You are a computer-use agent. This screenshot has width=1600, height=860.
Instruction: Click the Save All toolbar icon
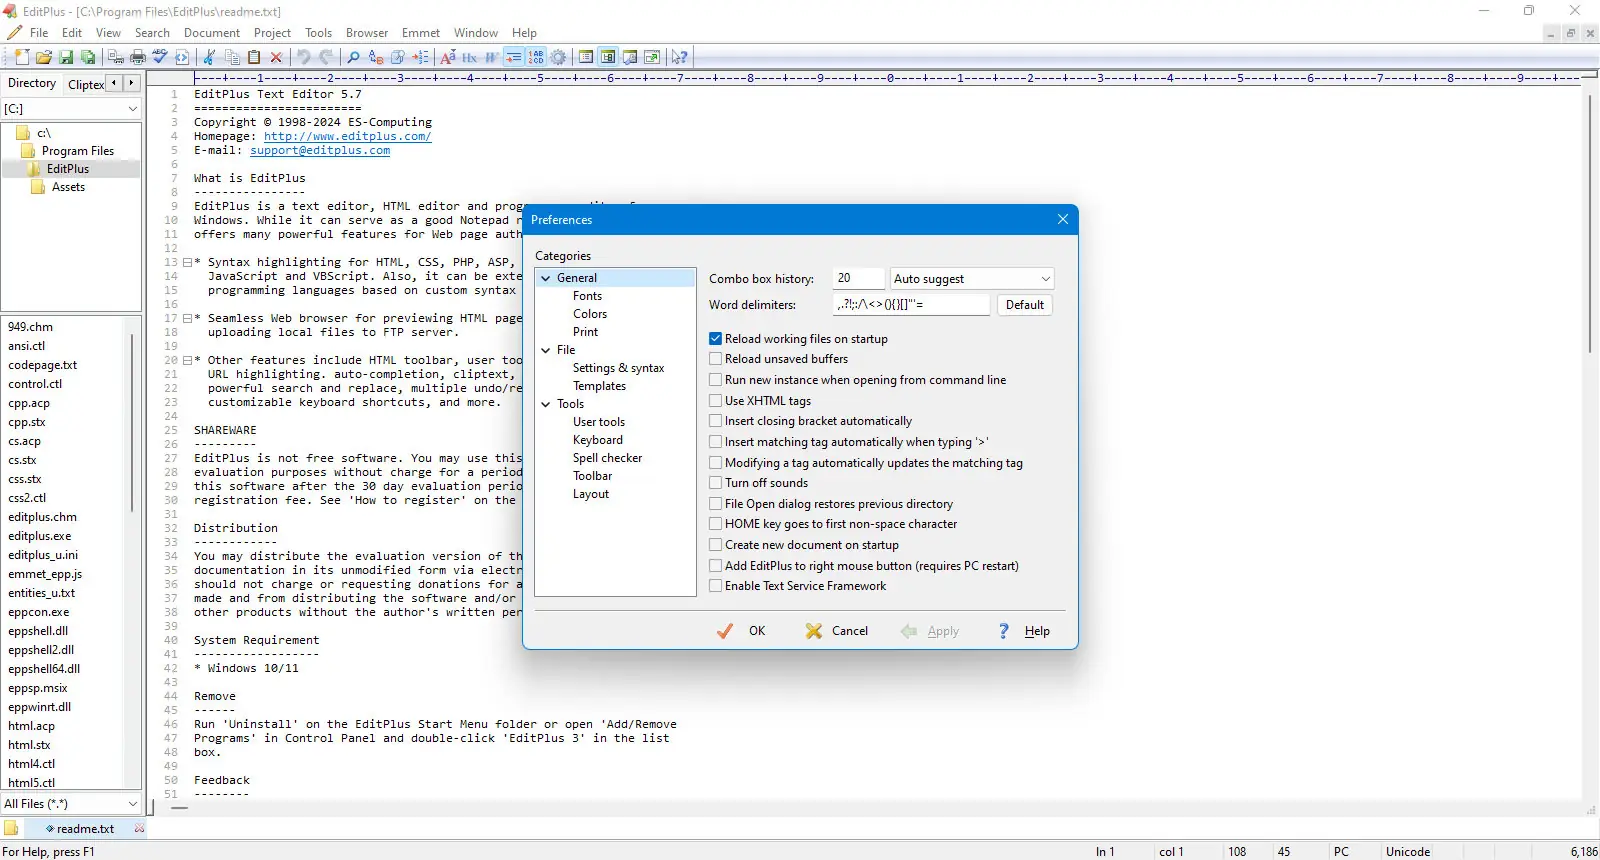(88, 57)
